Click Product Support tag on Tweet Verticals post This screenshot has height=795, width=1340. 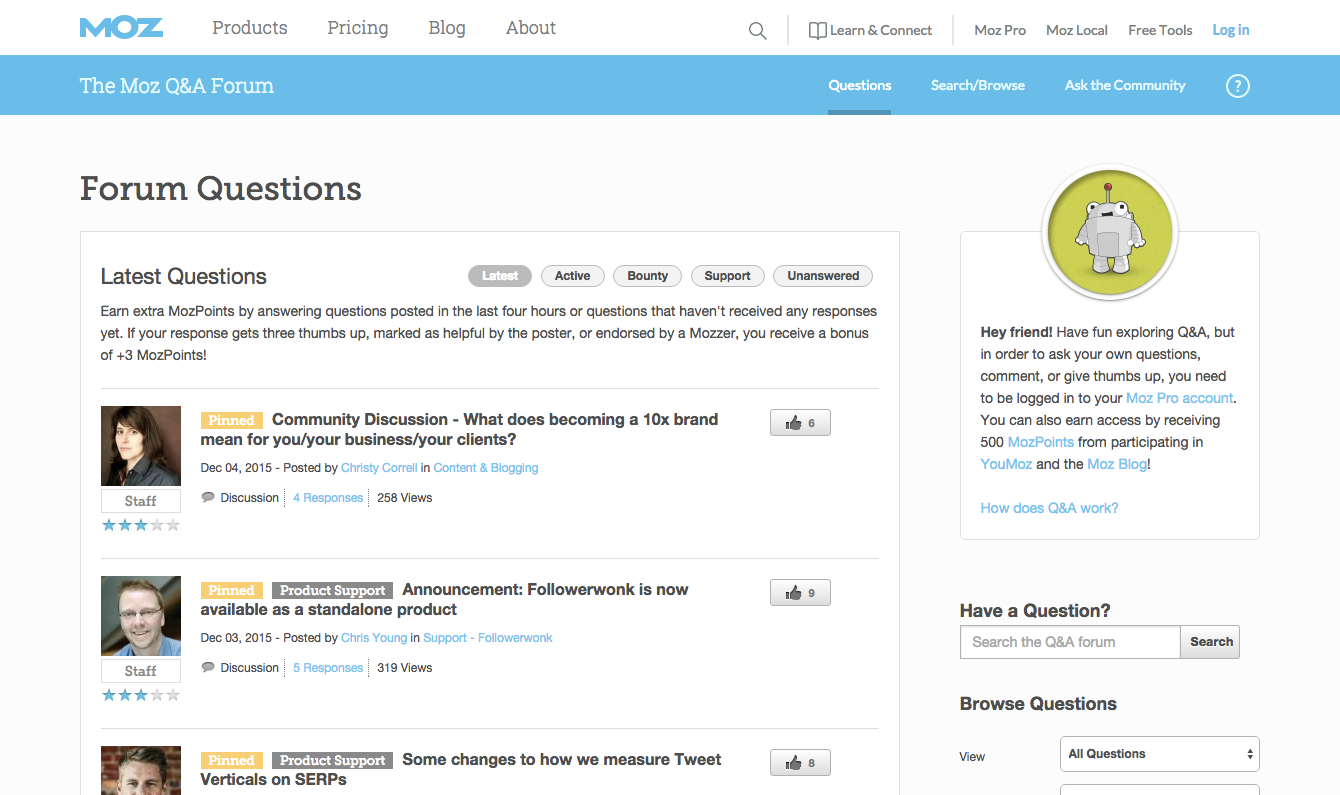(332, 761)
